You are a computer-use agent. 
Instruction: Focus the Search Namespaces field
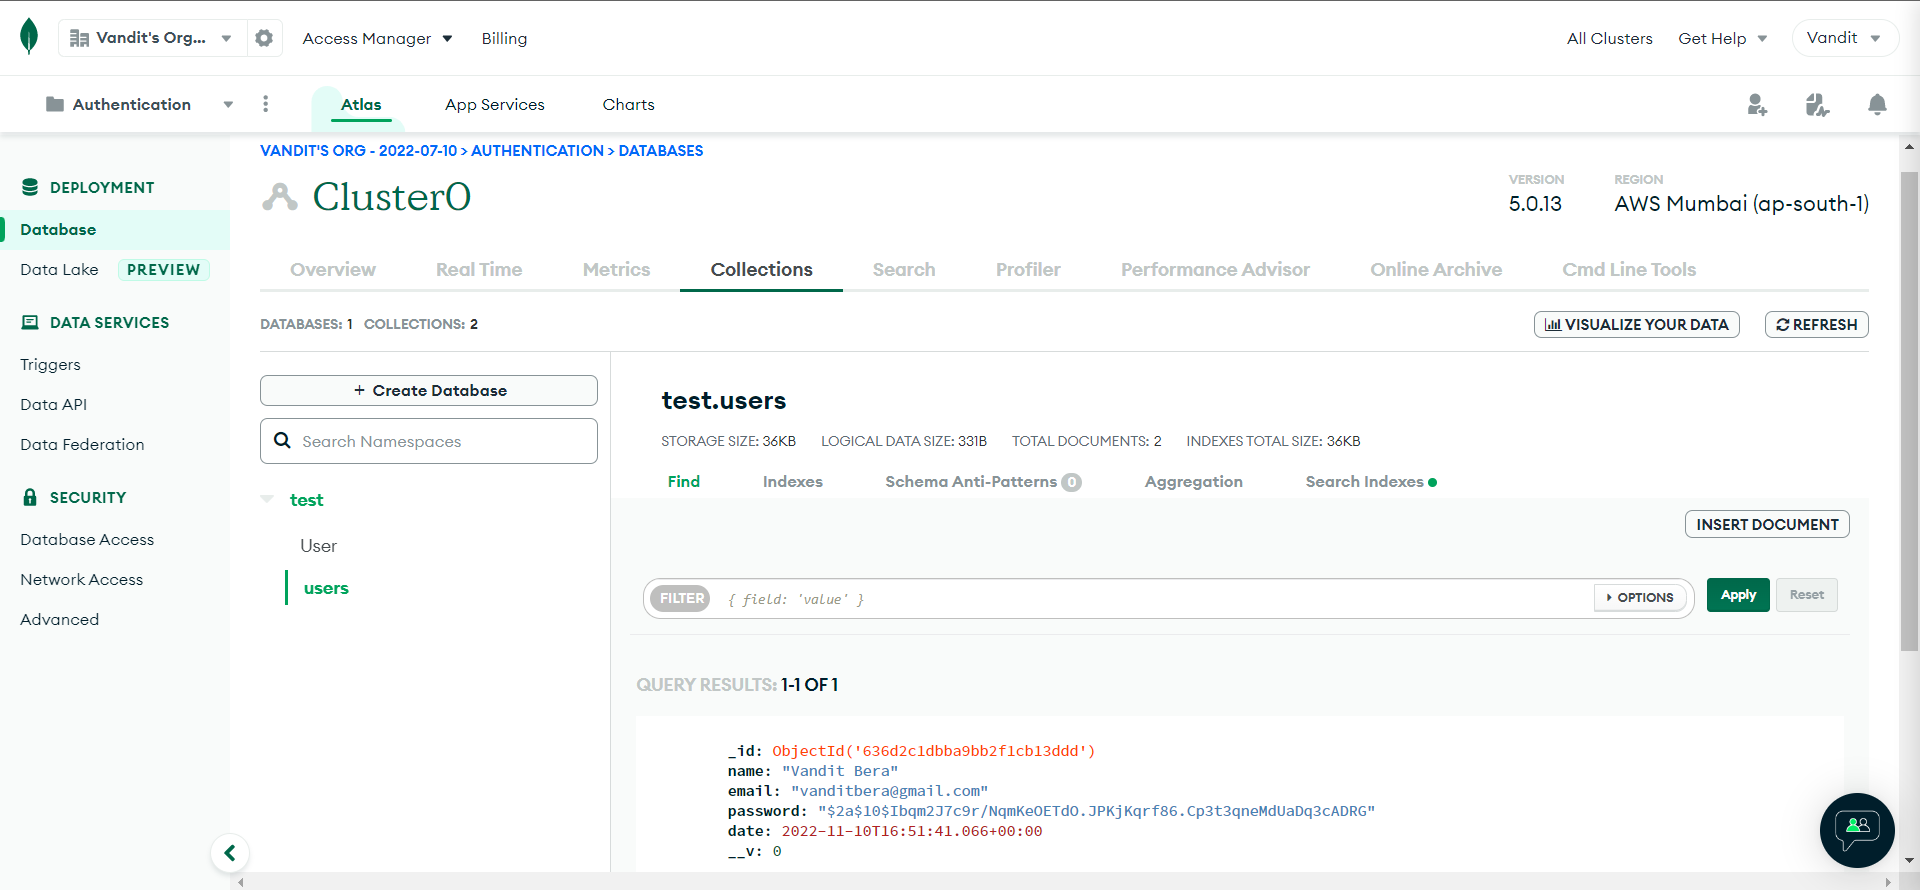(429, 441)
